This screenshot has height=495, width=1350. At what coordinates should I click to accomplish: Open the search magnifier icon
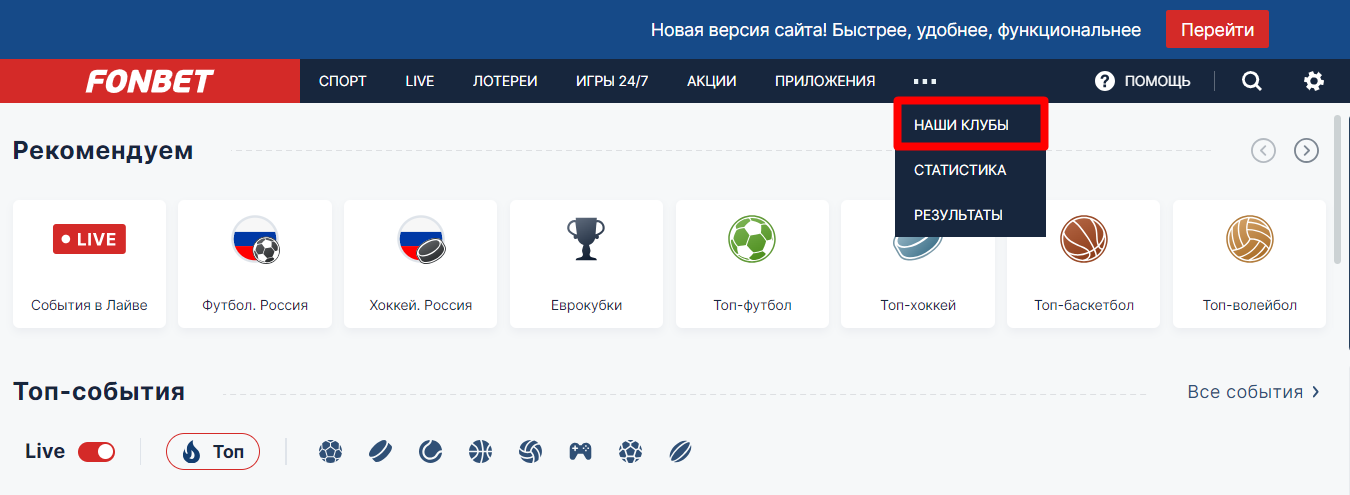[1251, 81]
